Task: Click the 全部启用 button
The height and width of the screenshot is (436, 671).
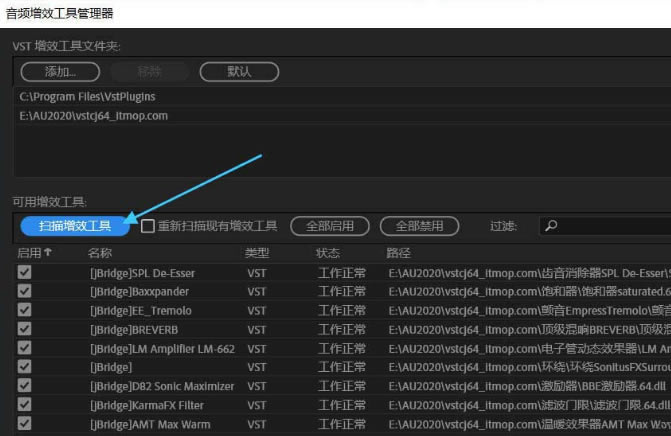Action: pyautogui.click(x=330, y=226)
